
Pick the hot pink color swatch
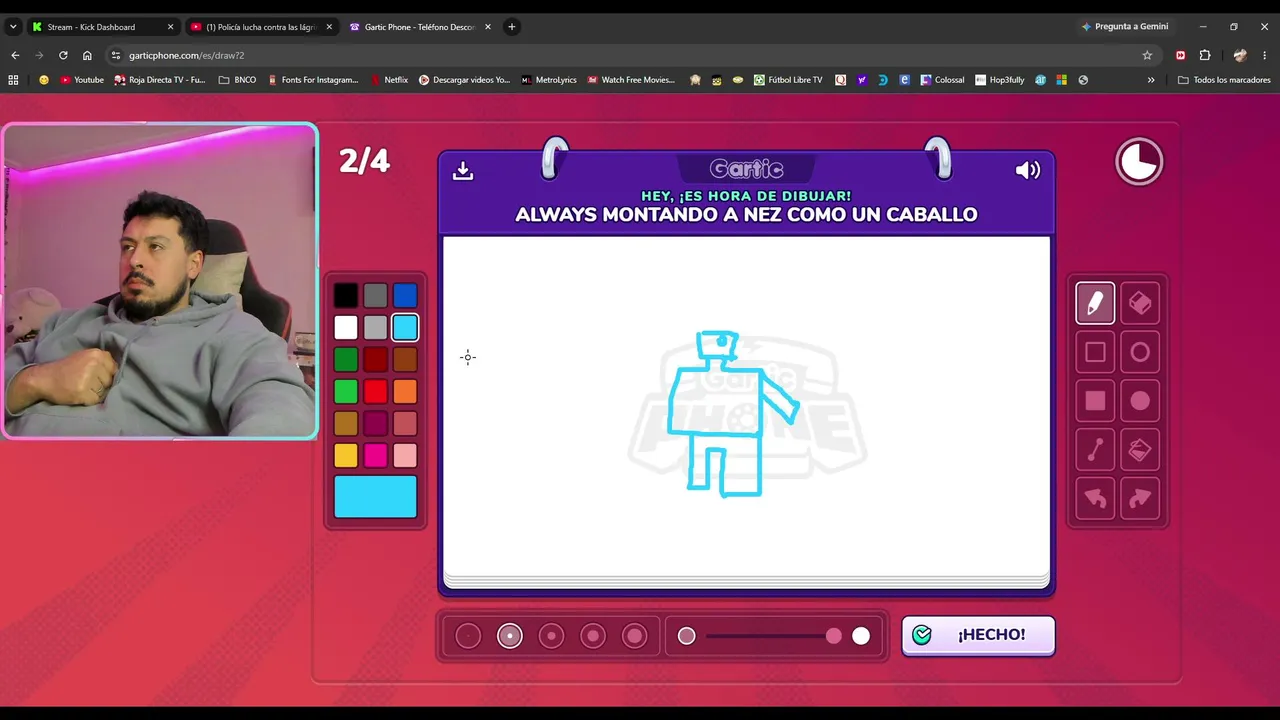[375, 455]
